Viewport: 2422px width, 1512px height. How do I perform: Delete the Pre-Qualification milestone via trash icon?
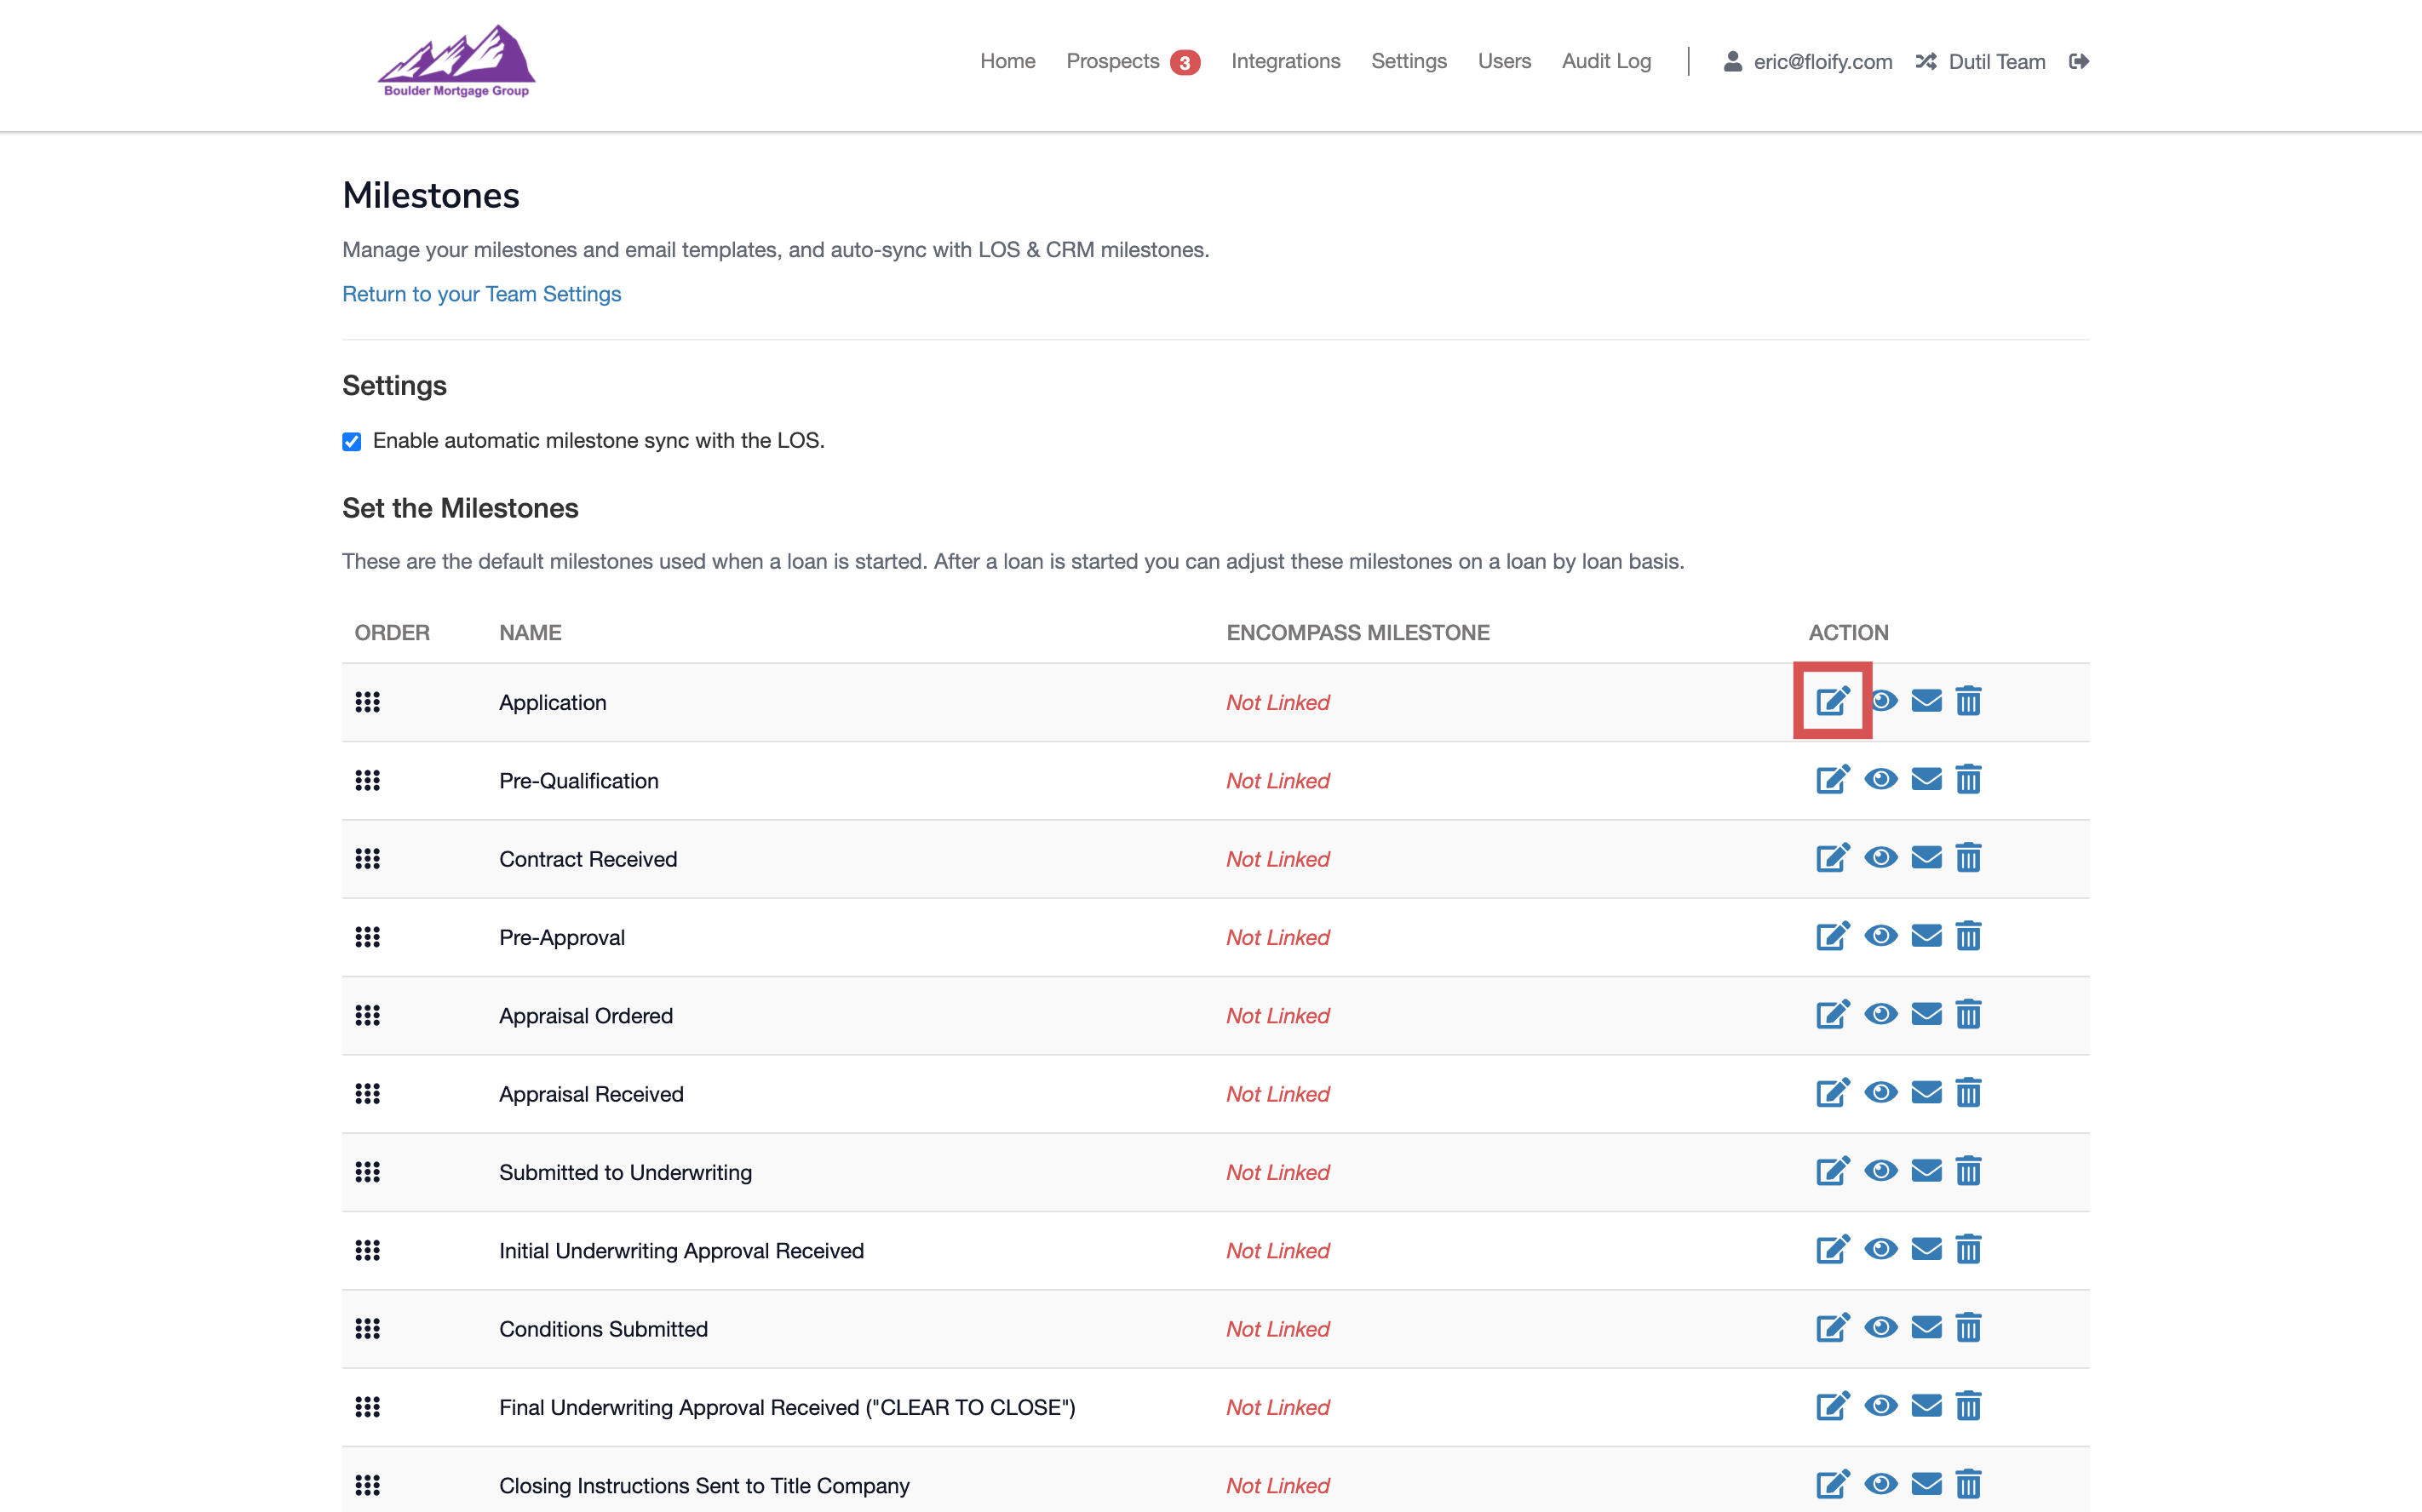pyautogui.click(x=1968, y=779)
